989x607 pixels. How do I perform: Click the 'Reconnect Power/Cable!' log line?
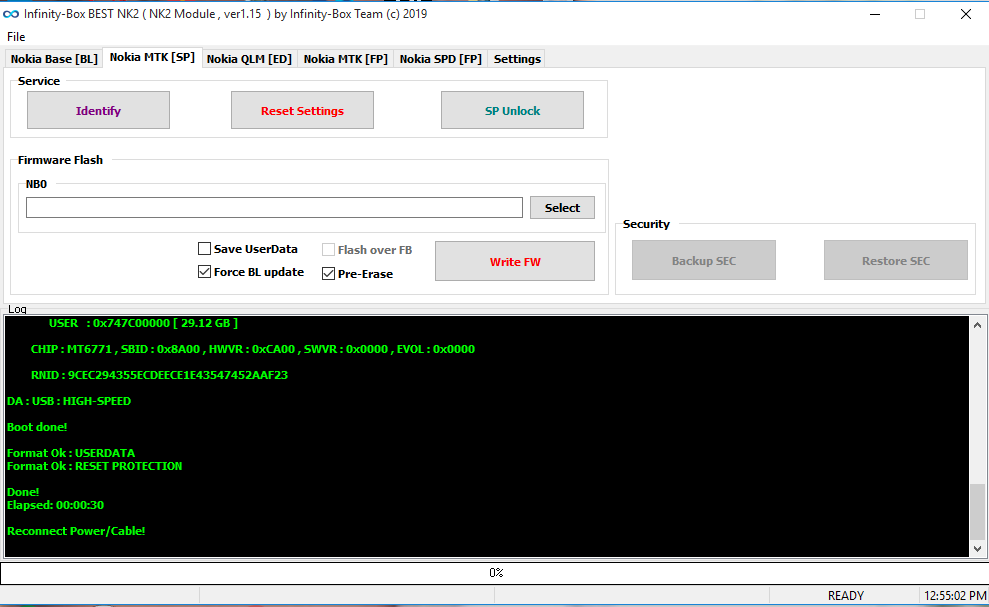(76, 531)
